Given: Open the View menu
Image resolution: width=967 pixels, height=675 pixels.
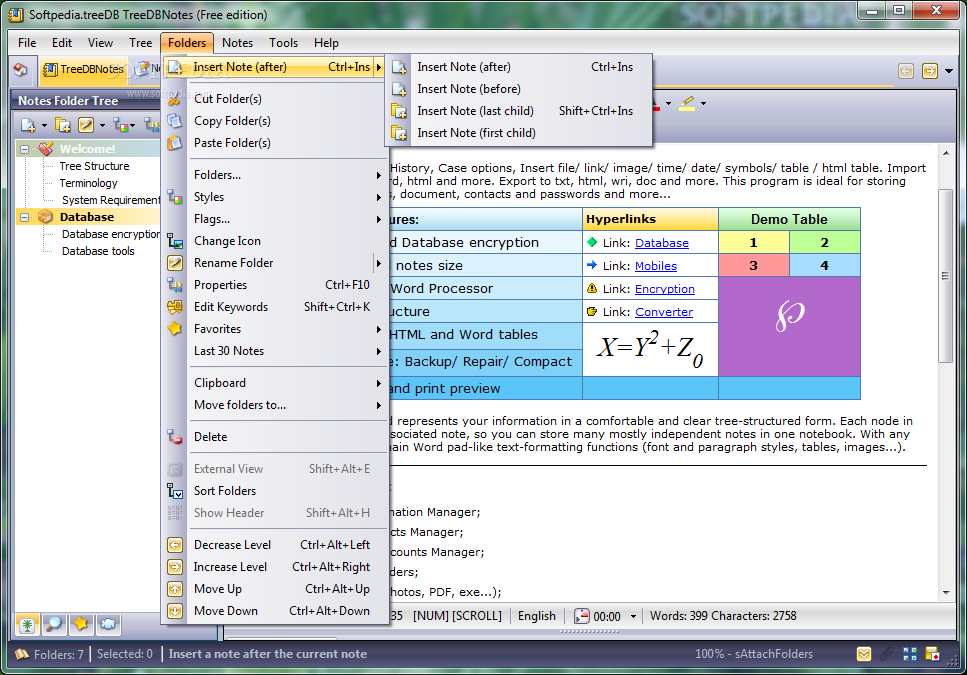Looking at the screenshot, I should click(x=100, y=43).
